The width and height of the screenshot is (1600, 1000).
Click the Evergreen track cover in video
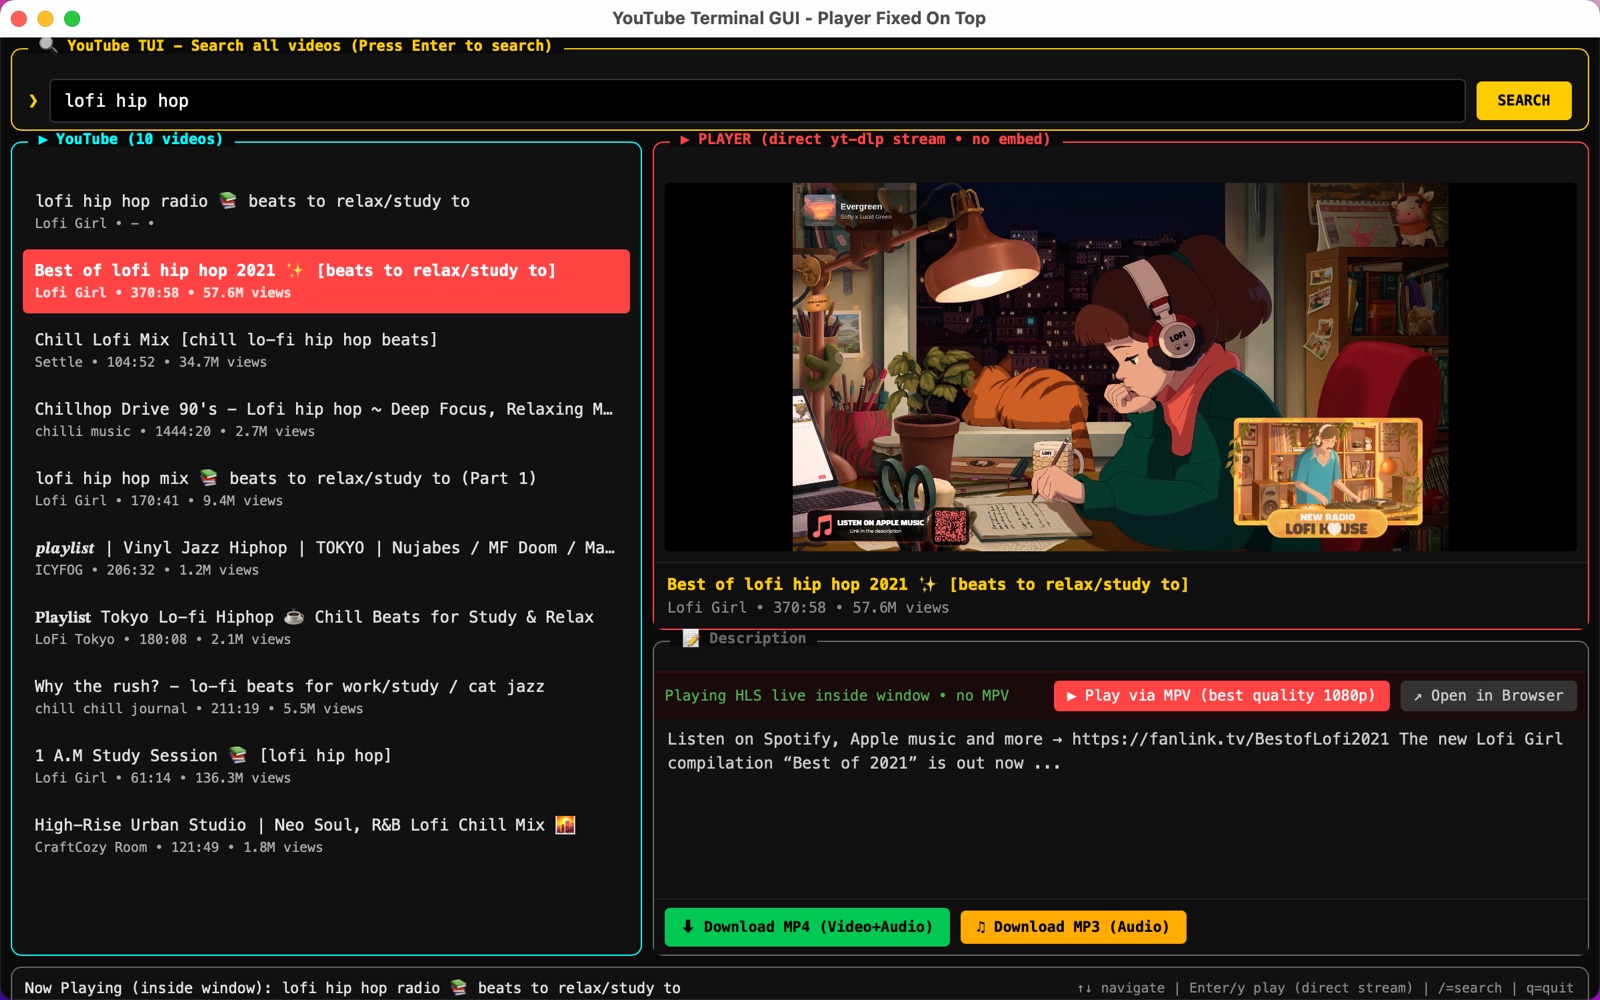coord(819,208)
